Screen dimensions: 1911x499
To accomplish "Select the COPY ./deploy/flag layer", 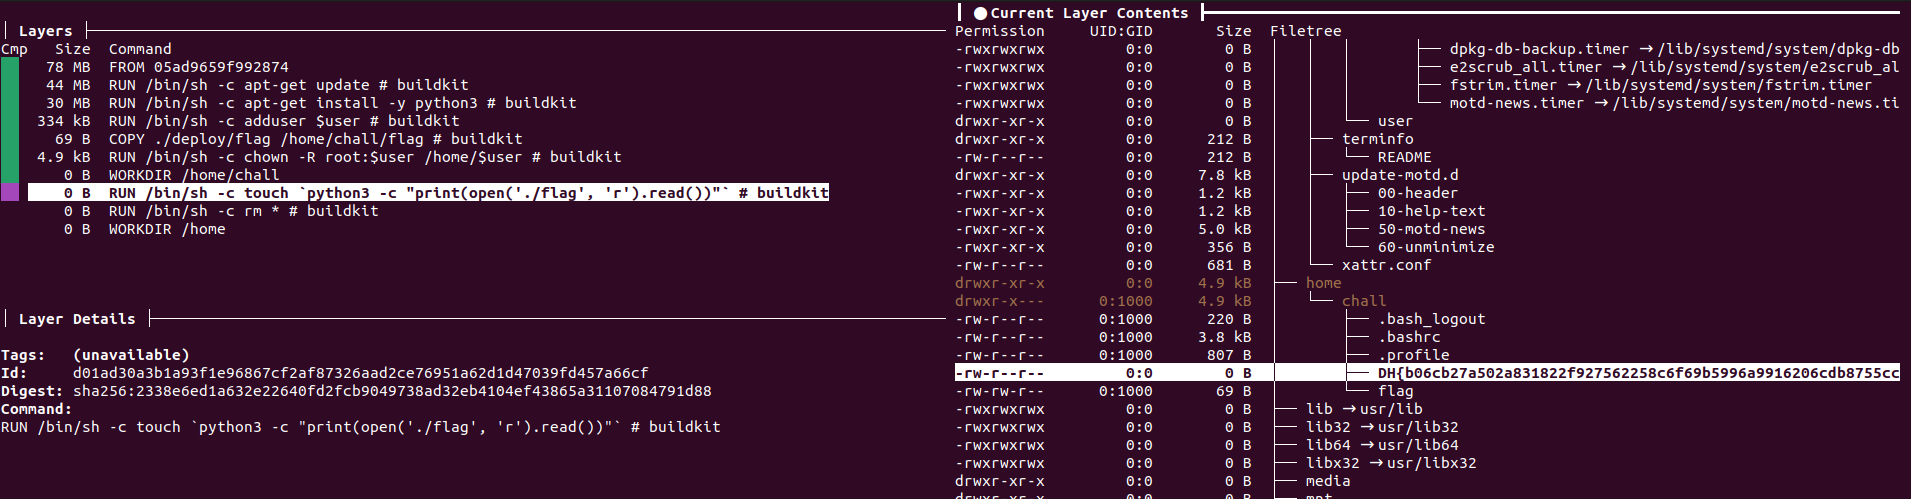I will tap(315, 139).
